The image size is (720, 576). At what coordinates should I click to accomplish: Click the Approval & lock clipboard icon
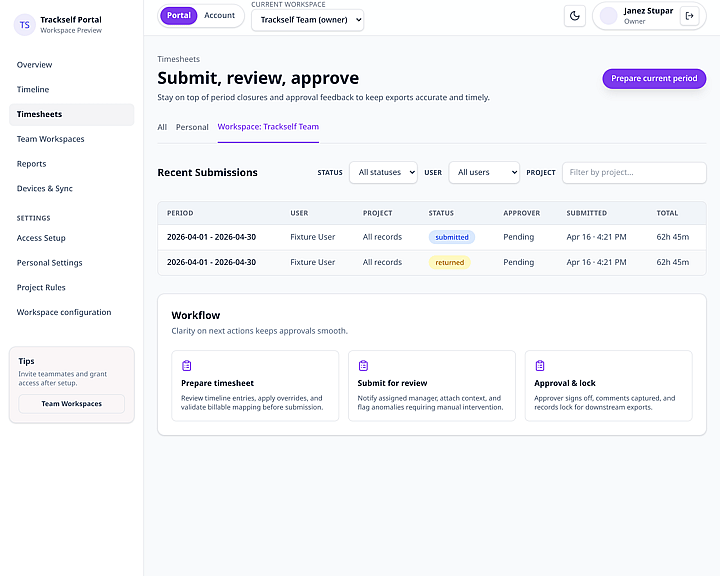click(540, 366)
